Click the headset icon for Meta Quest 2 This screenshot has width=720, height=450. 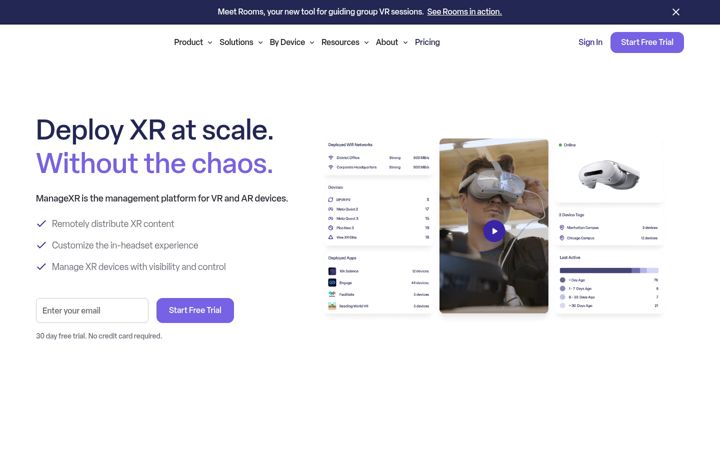(331, 209)
